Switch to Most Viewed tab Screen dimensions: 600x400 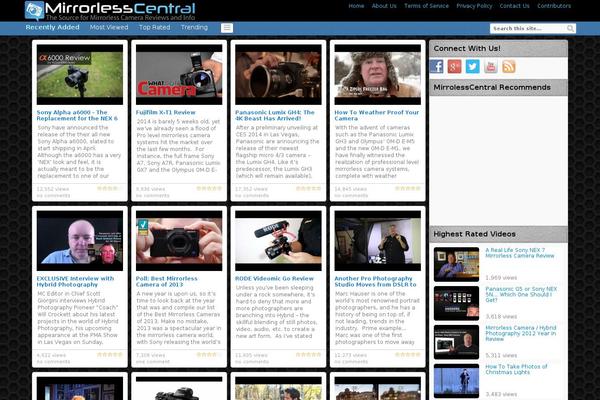(x=109, y=27)
